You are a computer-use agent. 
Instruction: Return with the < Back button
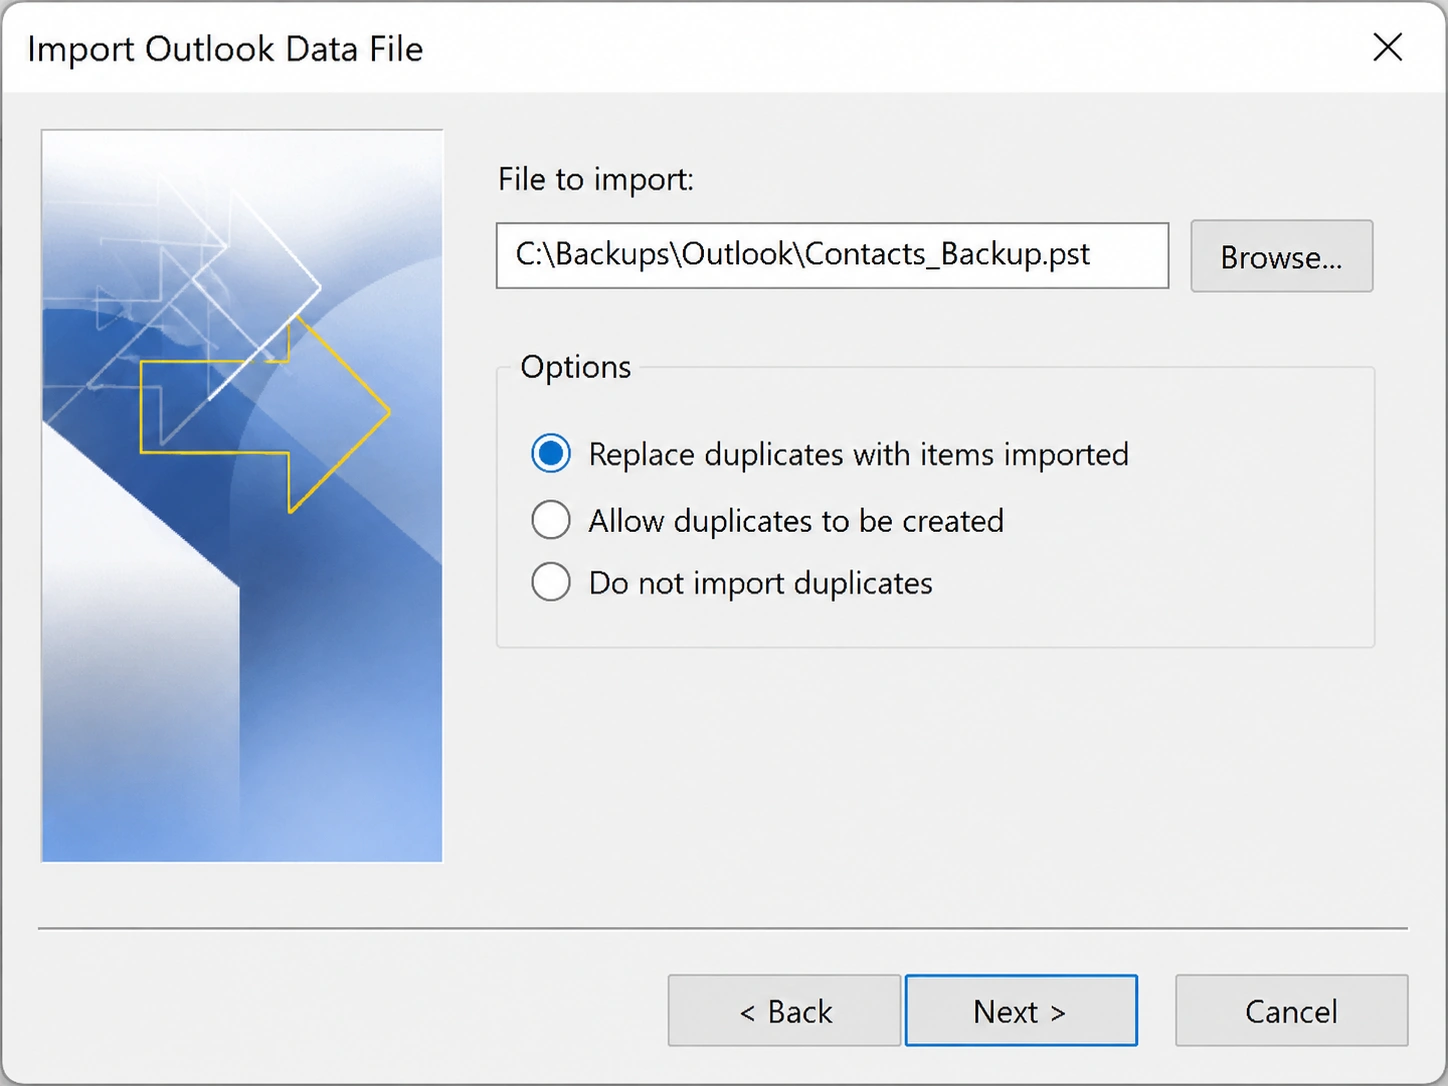[x=785, y=1011]
